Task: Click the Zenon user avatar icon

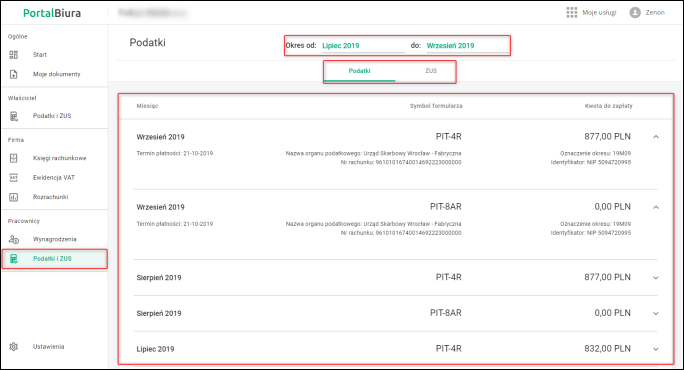Action: (x=635, y=13)
